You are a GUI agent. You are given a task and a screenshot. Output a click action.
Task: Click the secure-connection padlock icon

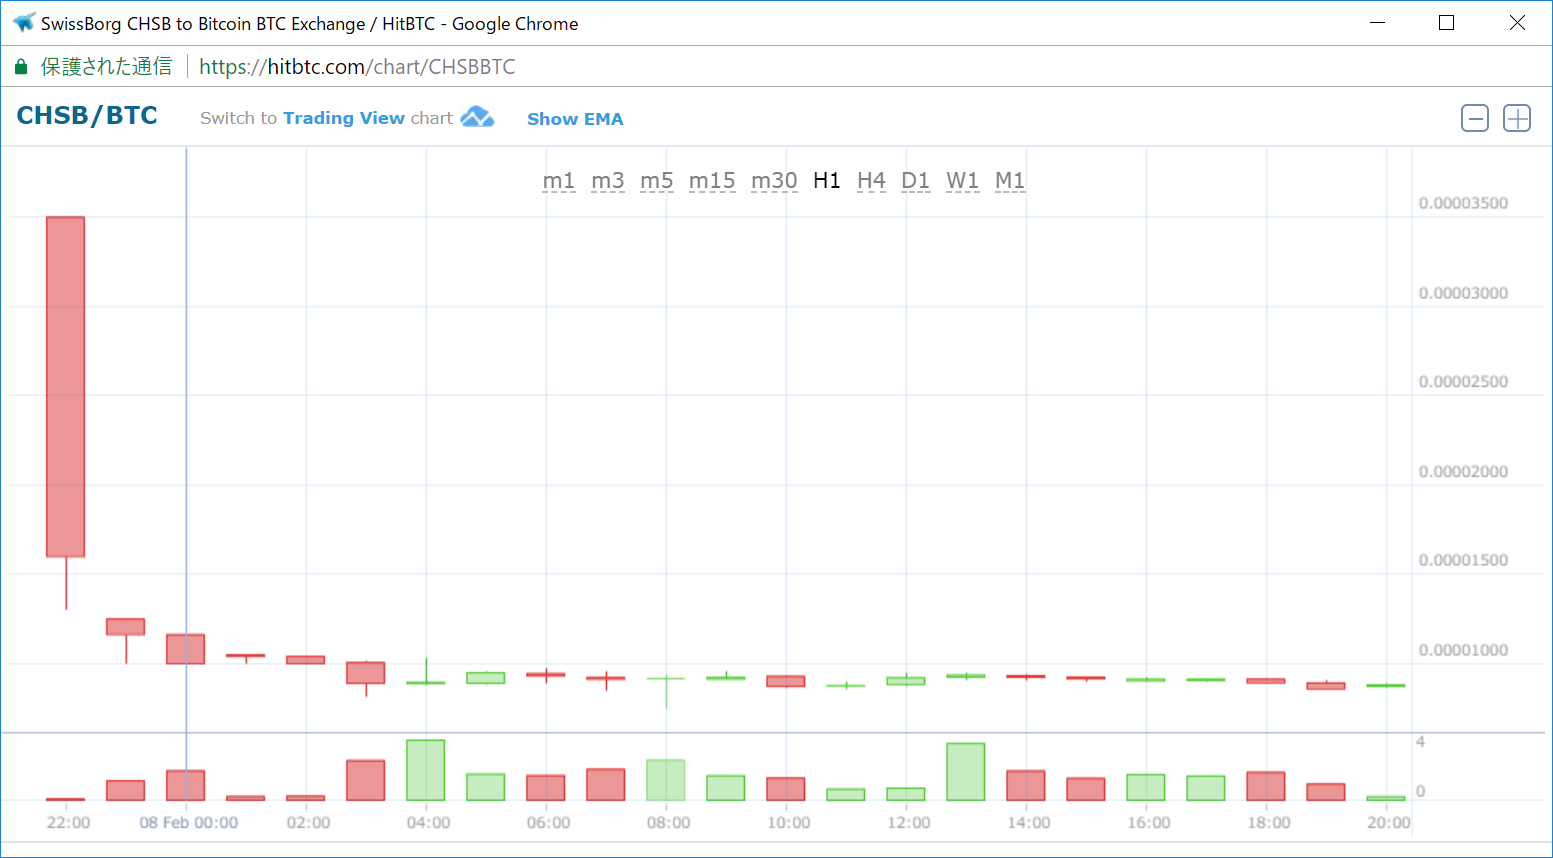[x=20, y=65]
